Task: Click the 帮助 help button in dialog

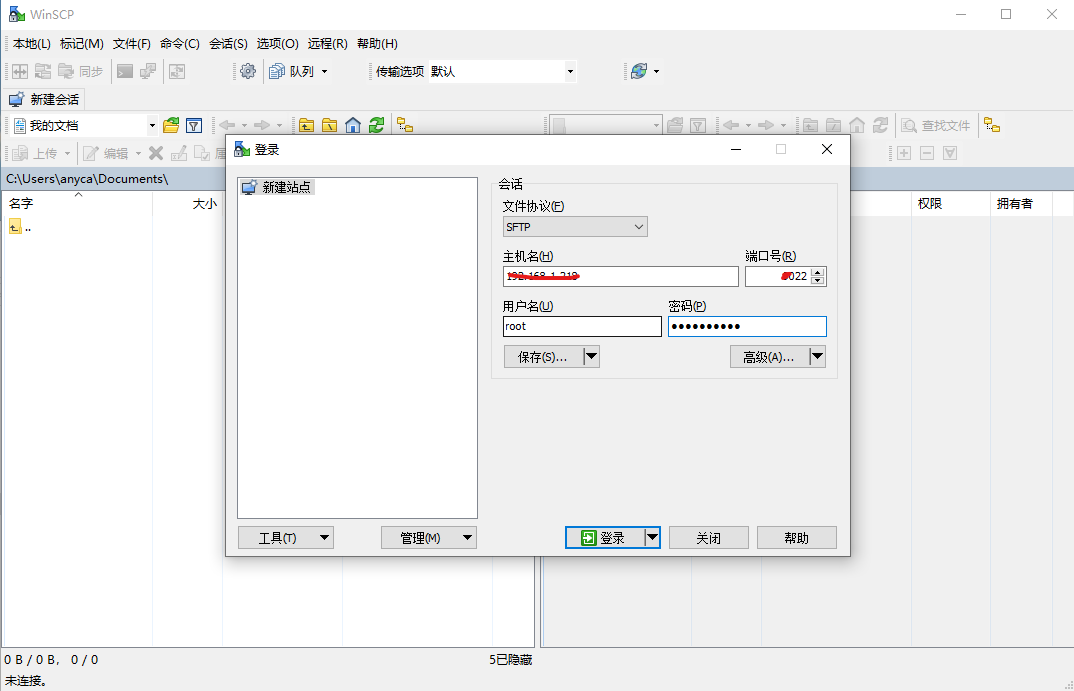Action: pyautogui.click(x=797, y=538)
